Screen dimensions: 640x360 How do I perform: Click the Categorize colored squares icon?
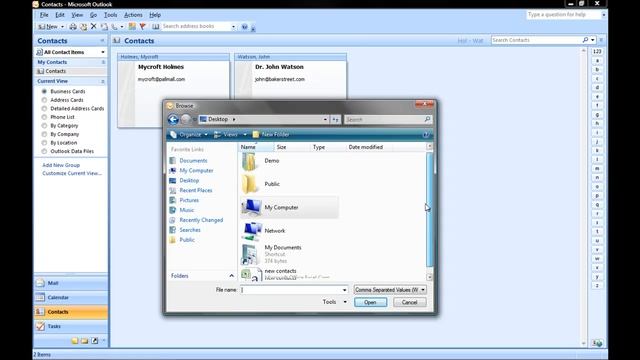[132, 27]
